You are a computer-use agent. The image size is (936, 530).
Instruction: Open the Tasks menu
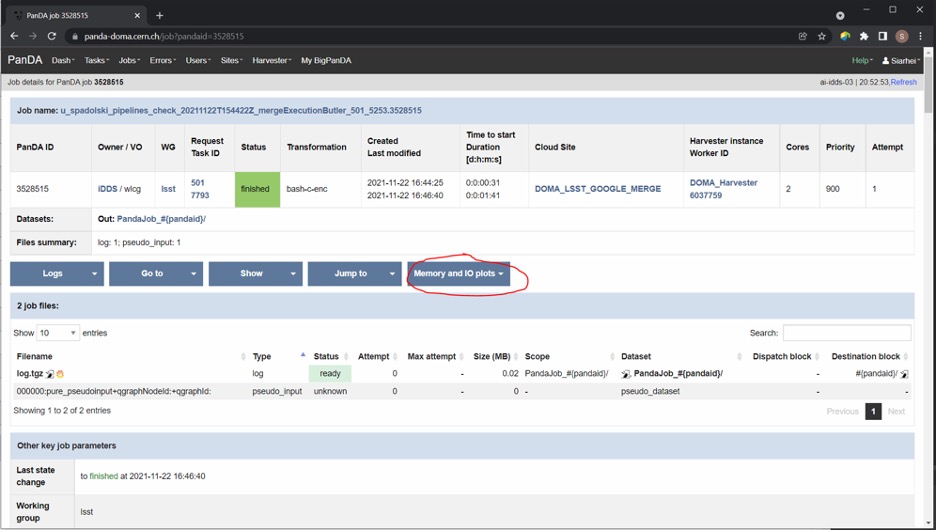pyautogui.click(x=96, y=60)
